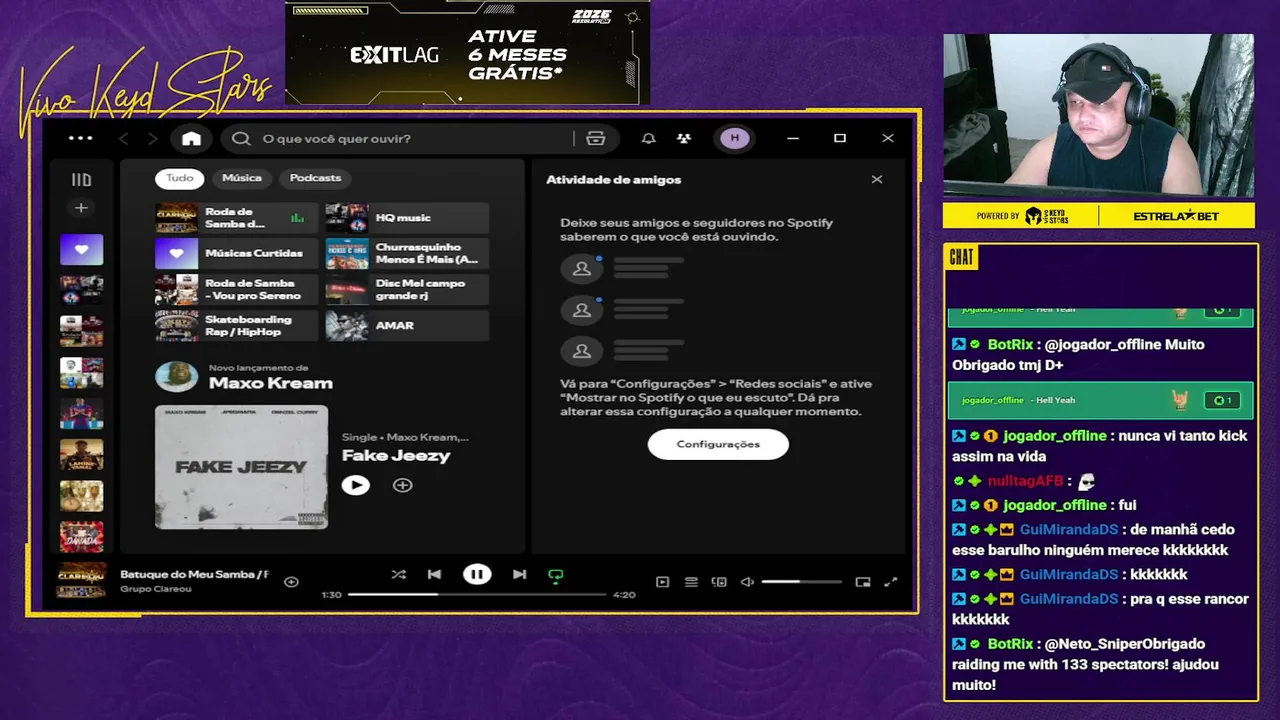Screen dimensions: 1280x720
Task: Skip to the previous track
Action: click(x=434, y=574)
